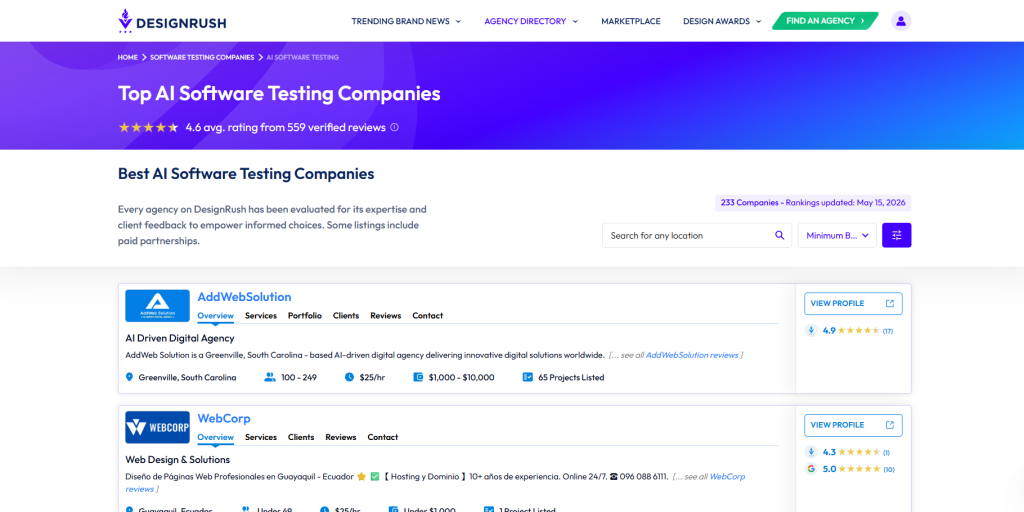Expand the Agency Directory menu
This screenshot has height=512, width=1024.
[x=531, y=21]
